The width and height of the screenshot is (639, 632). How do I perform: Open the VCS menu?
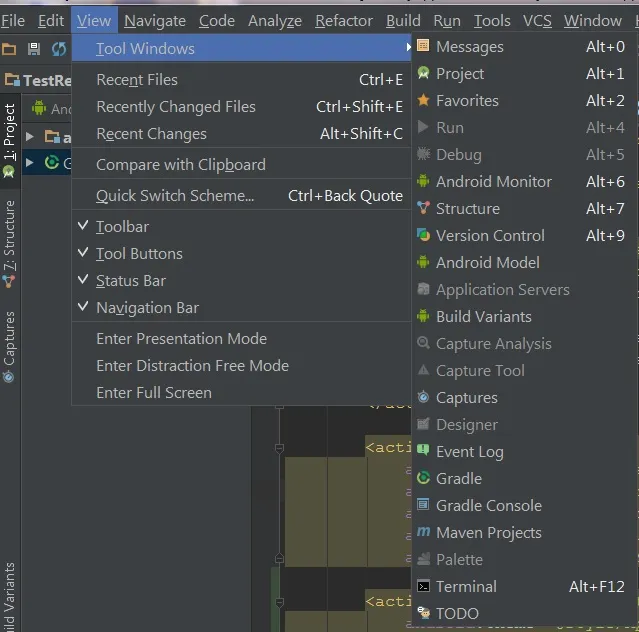[x=537, y=20]
